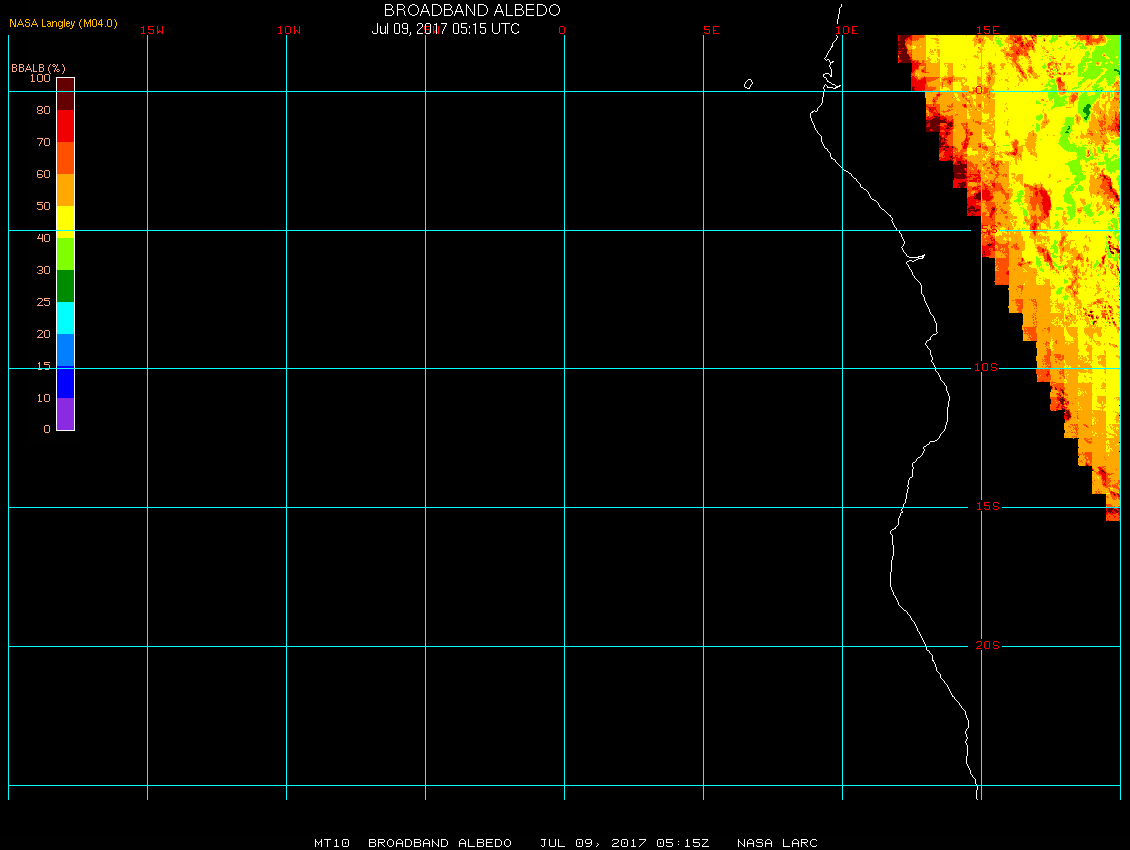Screen dimensions: 1130x850
Task: Click the large BROADBAND ALBEDO title text
Action: tap(472, 10)
